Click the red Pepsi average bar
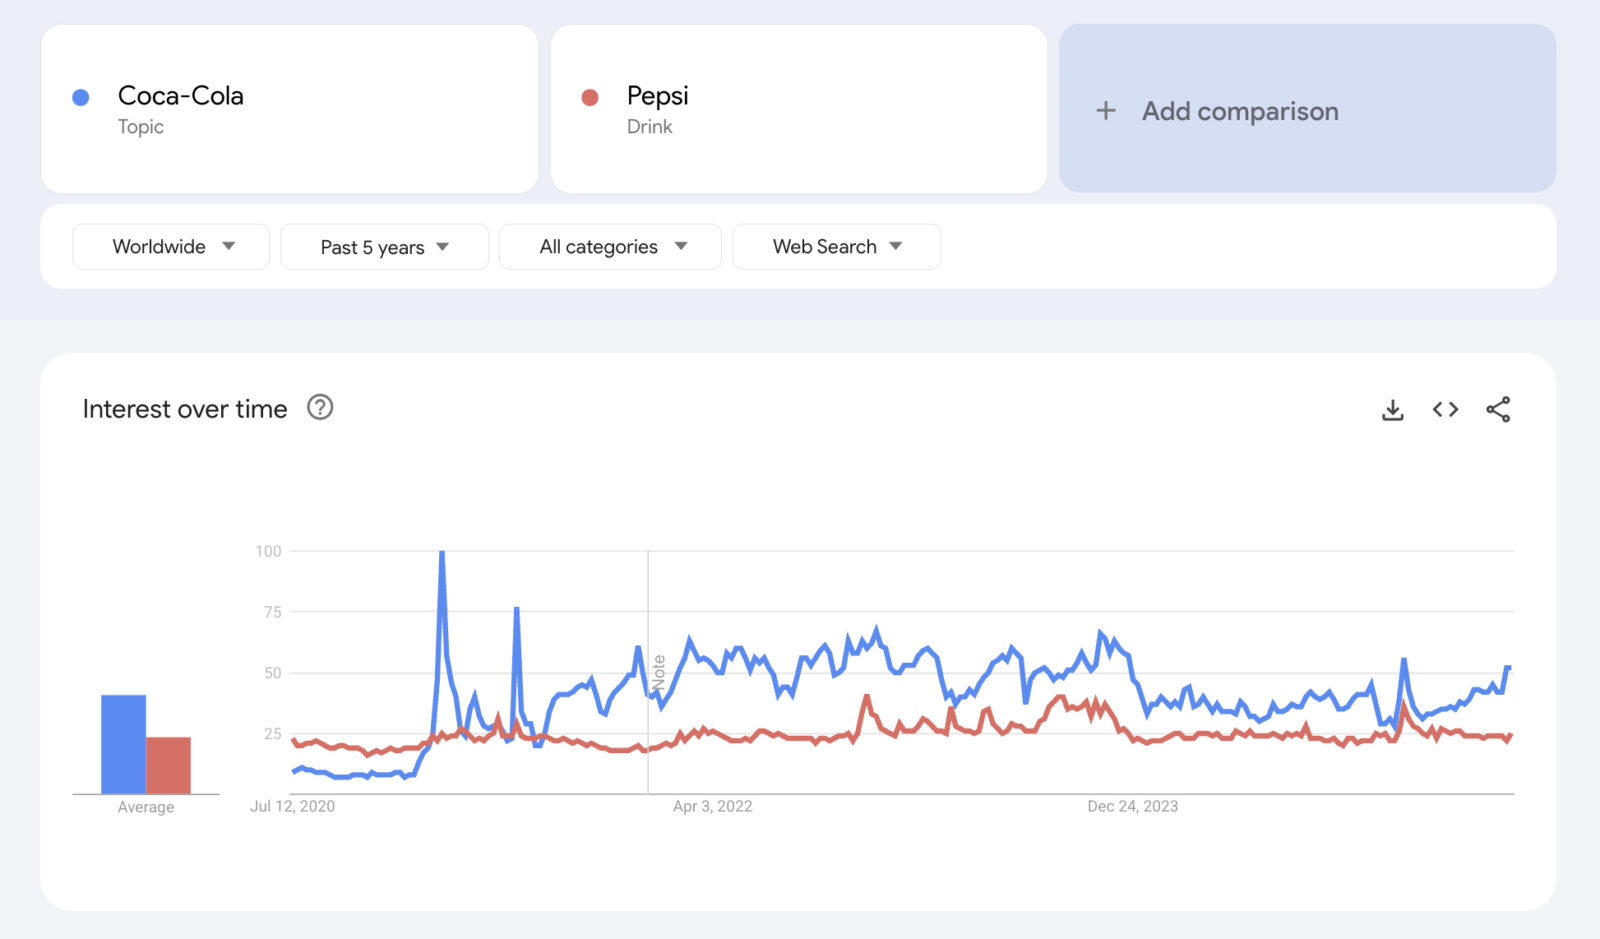This screenshot has width=1600, height=939. coord(168,765)
